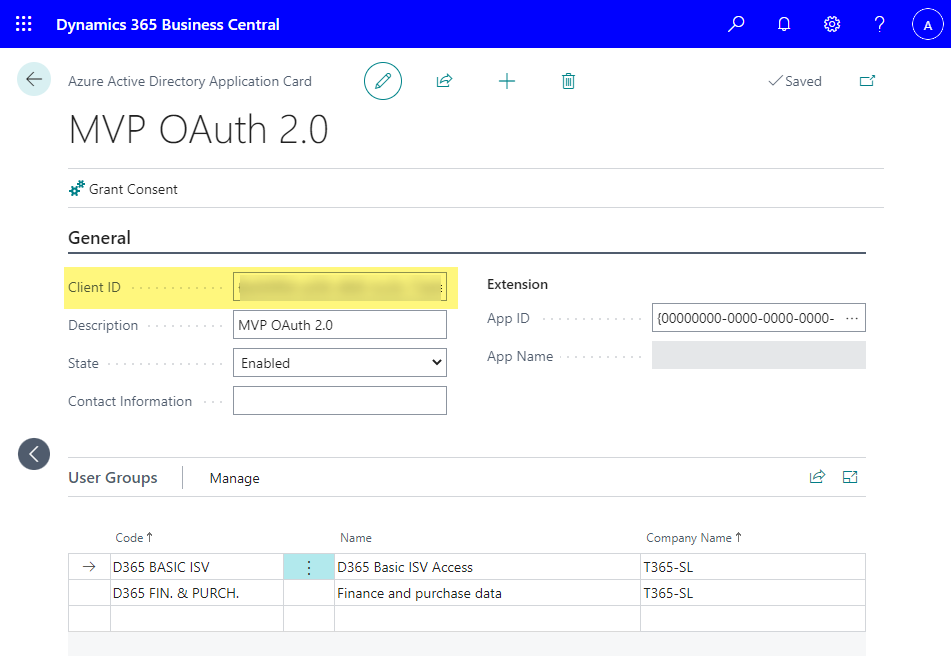Sort by the Company Name column header
The height and width of the screenshot is (660, 951).
[x=694, y=537]
